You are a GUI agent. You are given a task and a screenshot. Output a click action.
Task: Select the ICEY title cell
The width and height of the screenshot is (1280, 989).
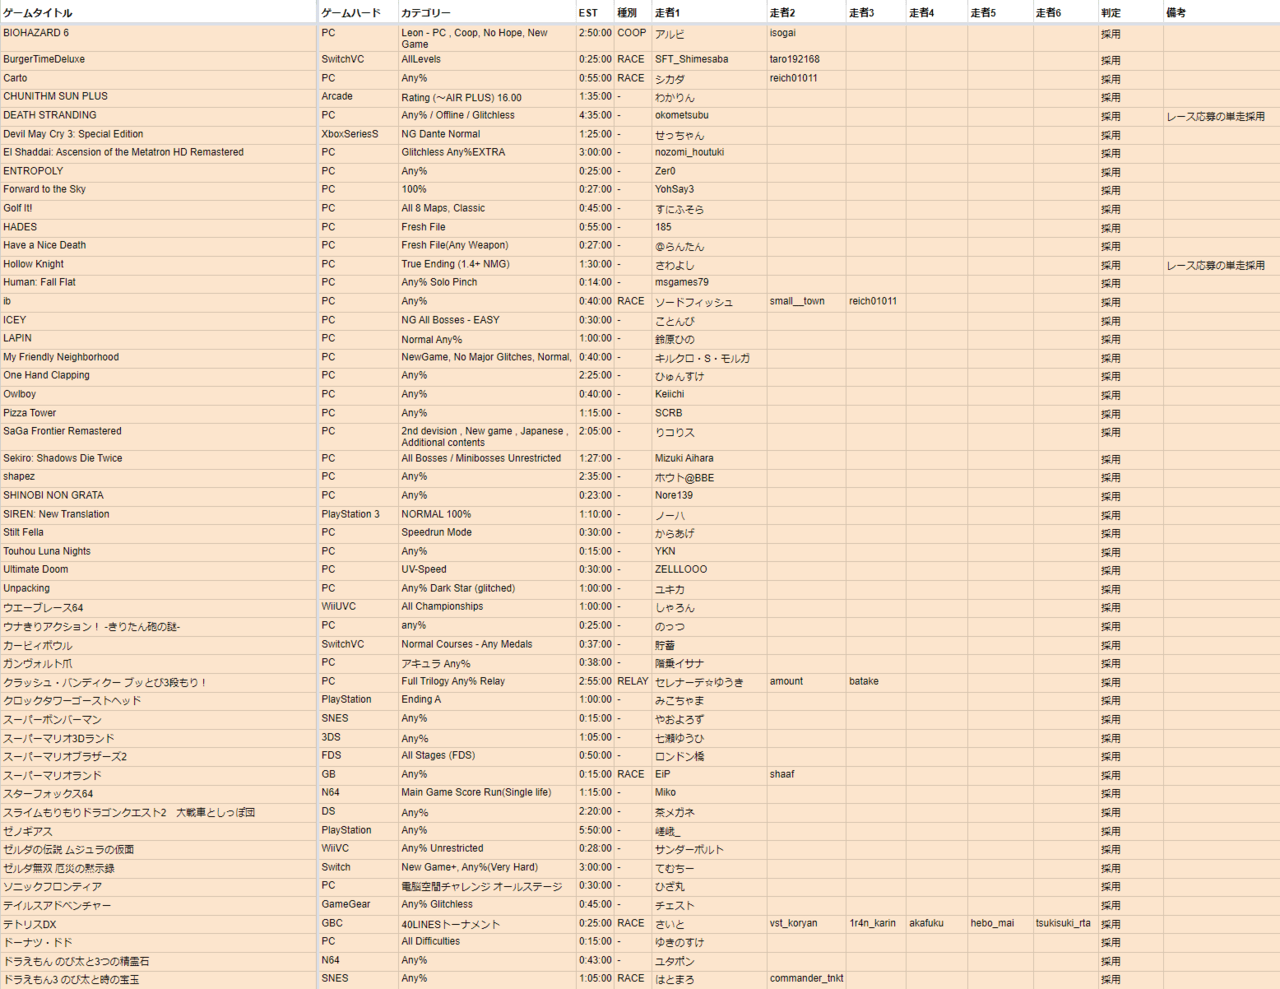pos(158,321)
